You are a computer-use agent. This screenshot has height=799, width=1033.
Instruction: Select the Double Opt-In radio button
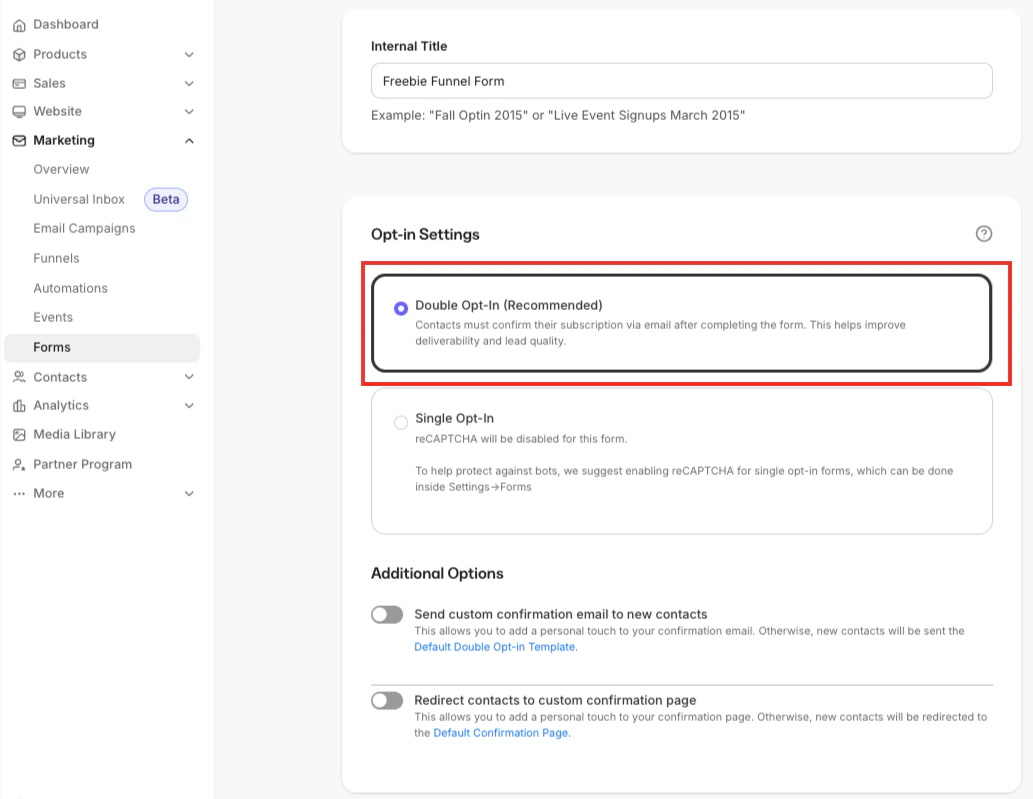400,308
